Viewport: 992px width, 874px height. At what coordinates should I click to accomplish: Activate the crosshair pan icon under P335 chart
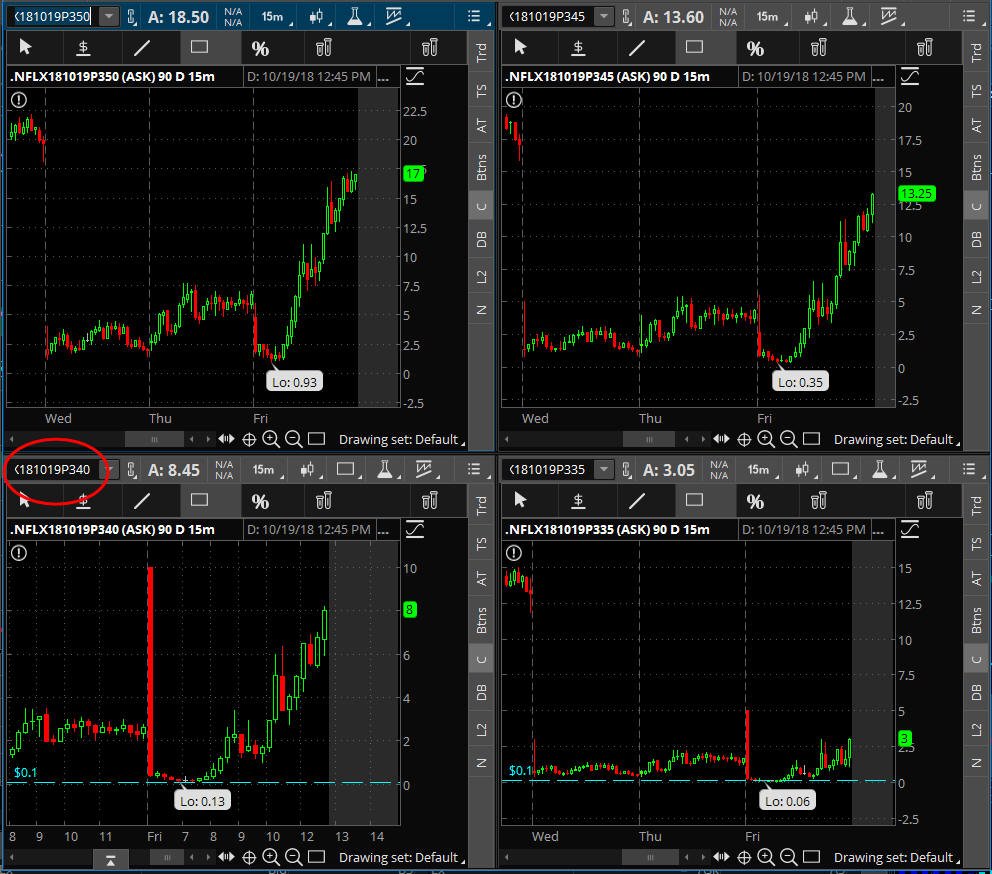point(744,858)
